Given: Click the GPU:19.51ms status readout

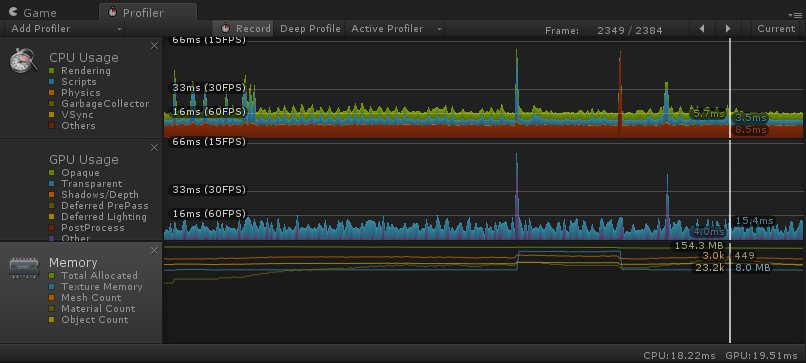Looking at the screenshot, I should tap(762, 355).
